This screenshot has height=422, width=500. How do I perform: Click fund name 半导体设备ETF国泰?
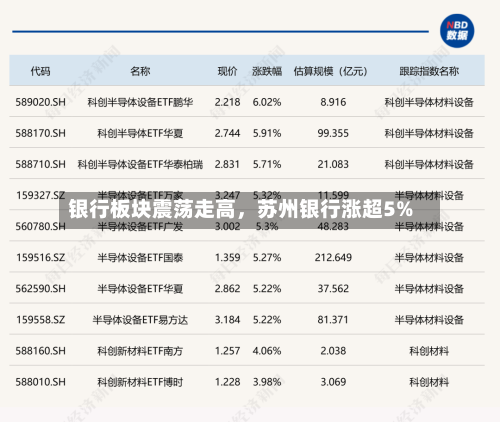140,258
